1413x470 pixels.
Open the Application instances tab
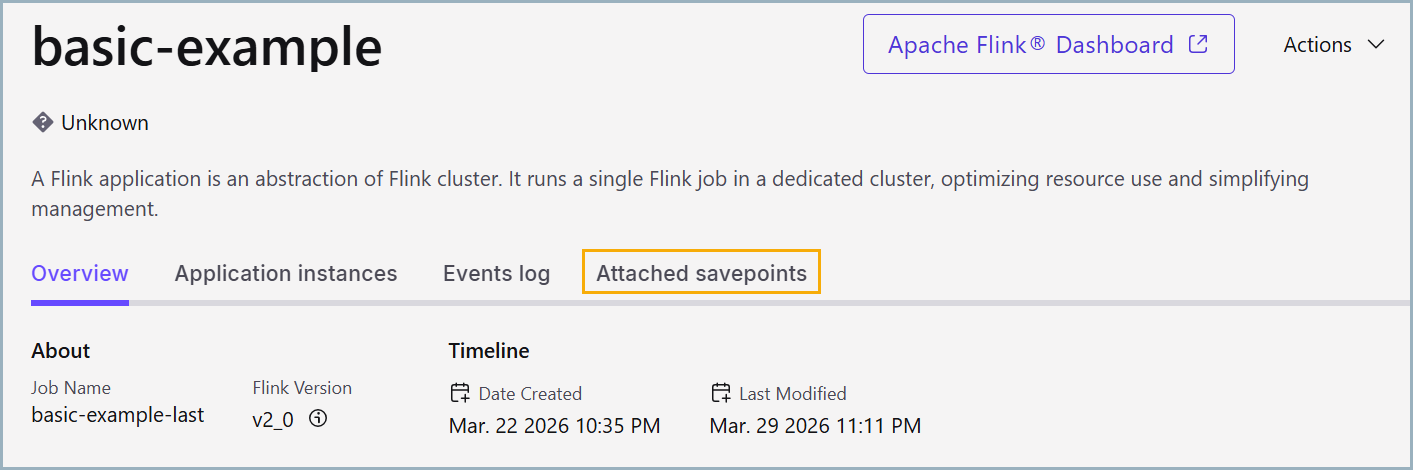286,273
